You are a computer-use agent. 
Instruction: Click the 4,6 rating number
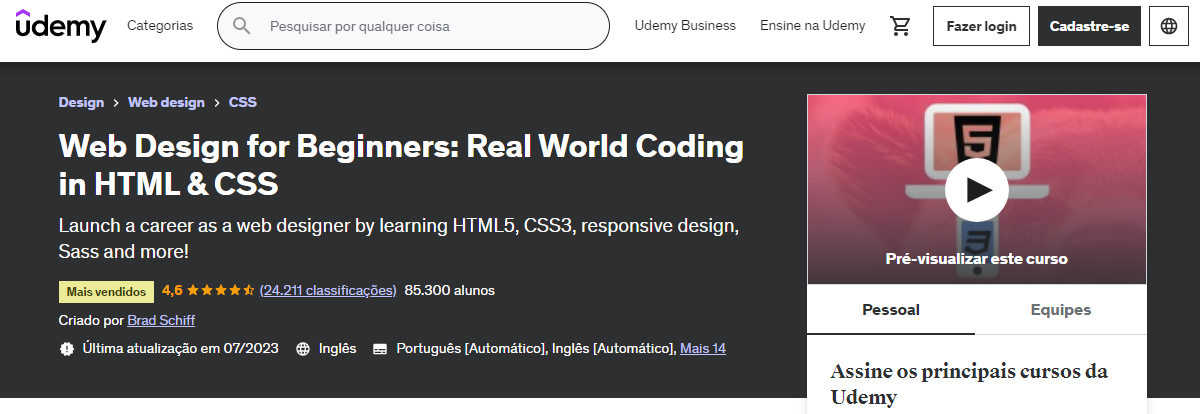(x=172, y=291)
